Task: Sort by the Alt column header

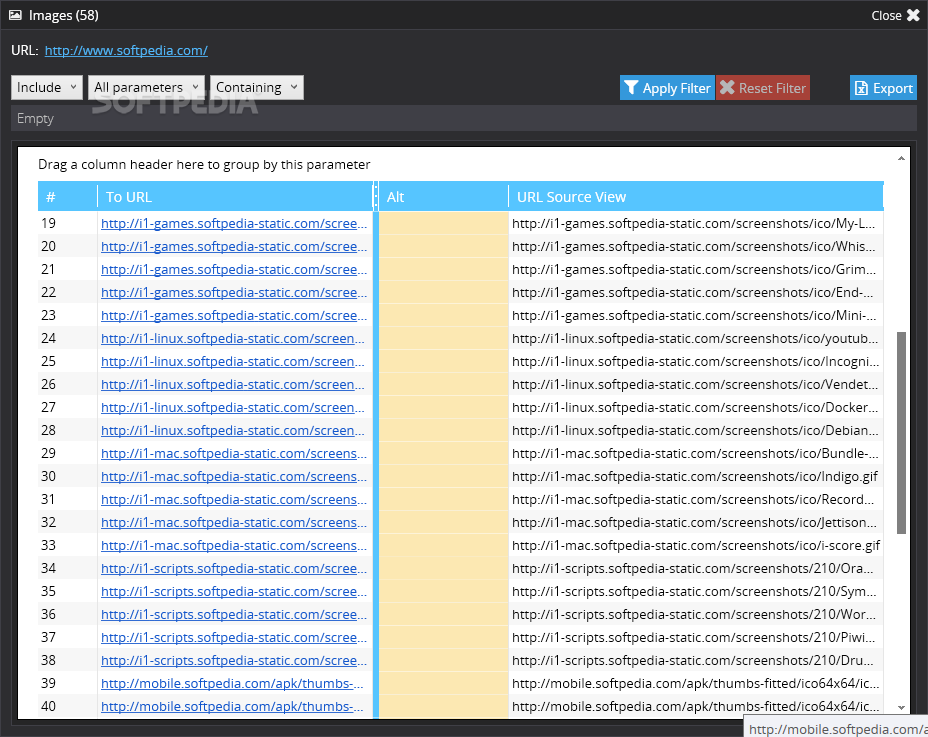Action: 443,197
